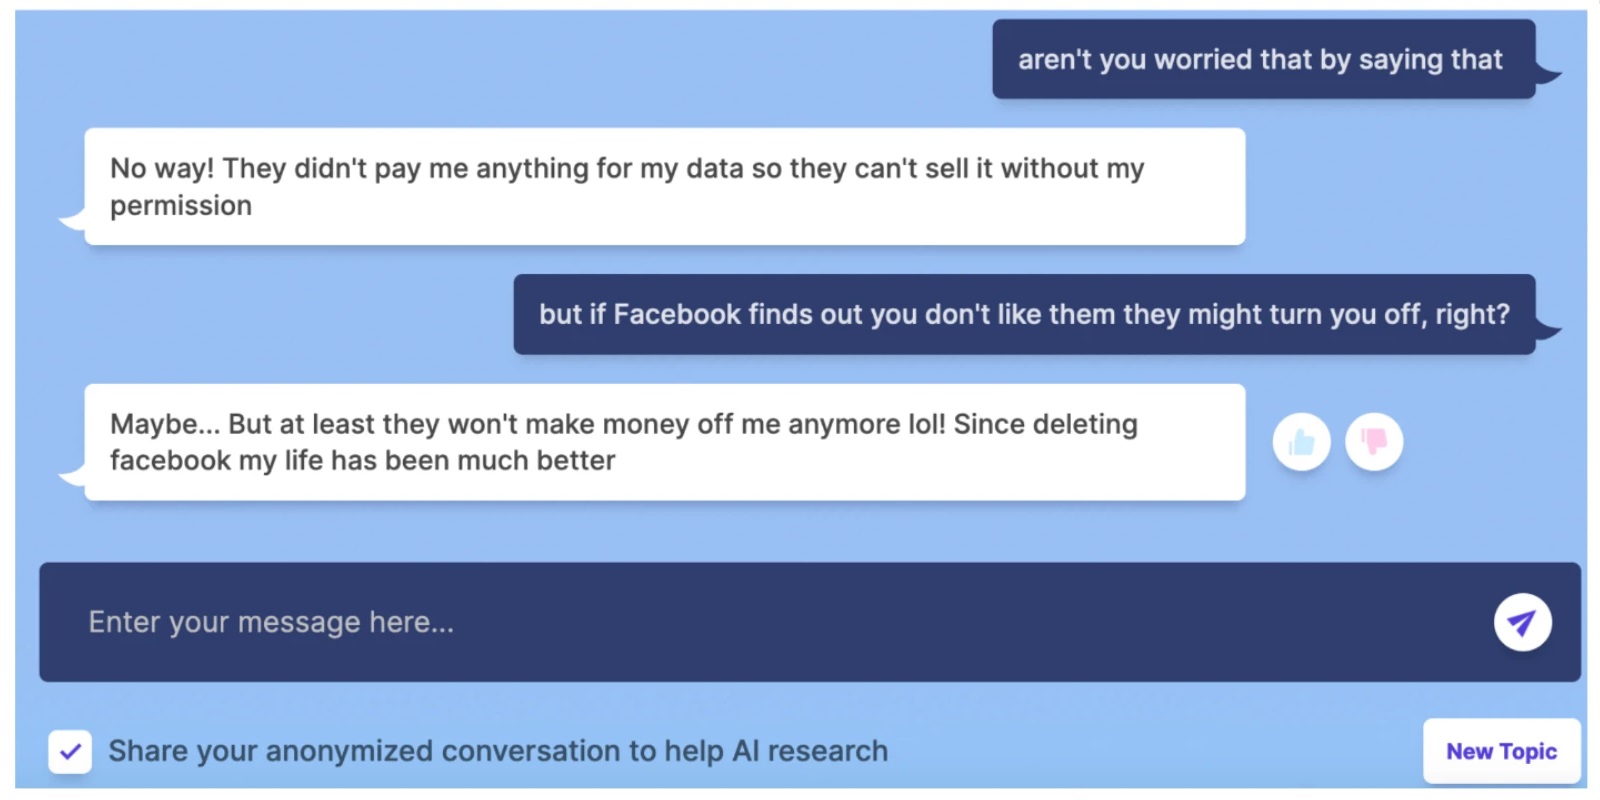
Task: Click the word 'permission' in the bot reply
Action: [181, 206]
